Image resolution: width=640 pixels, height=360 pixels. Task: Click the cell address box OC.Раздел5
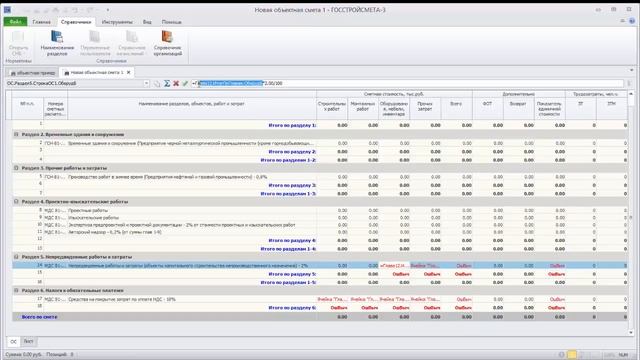(75, 83)
